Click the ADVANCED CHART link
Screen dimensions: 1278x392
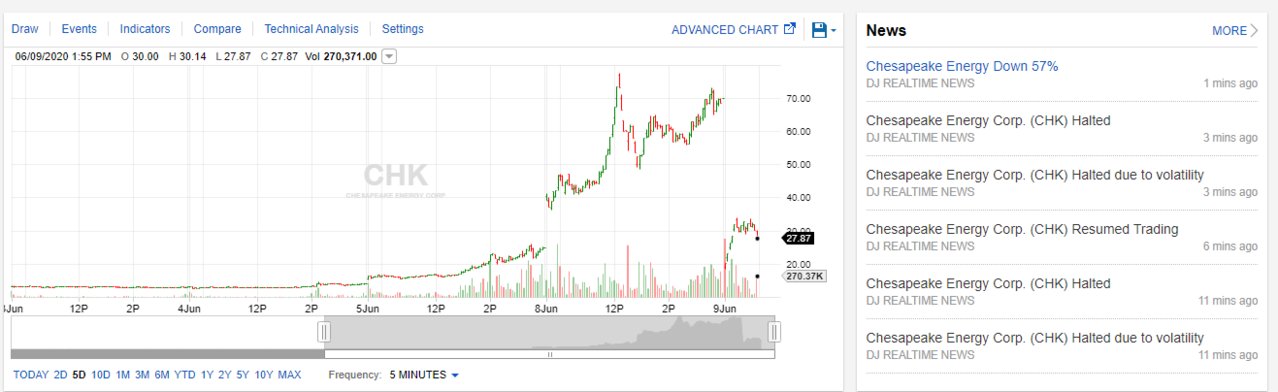(724, 30)
